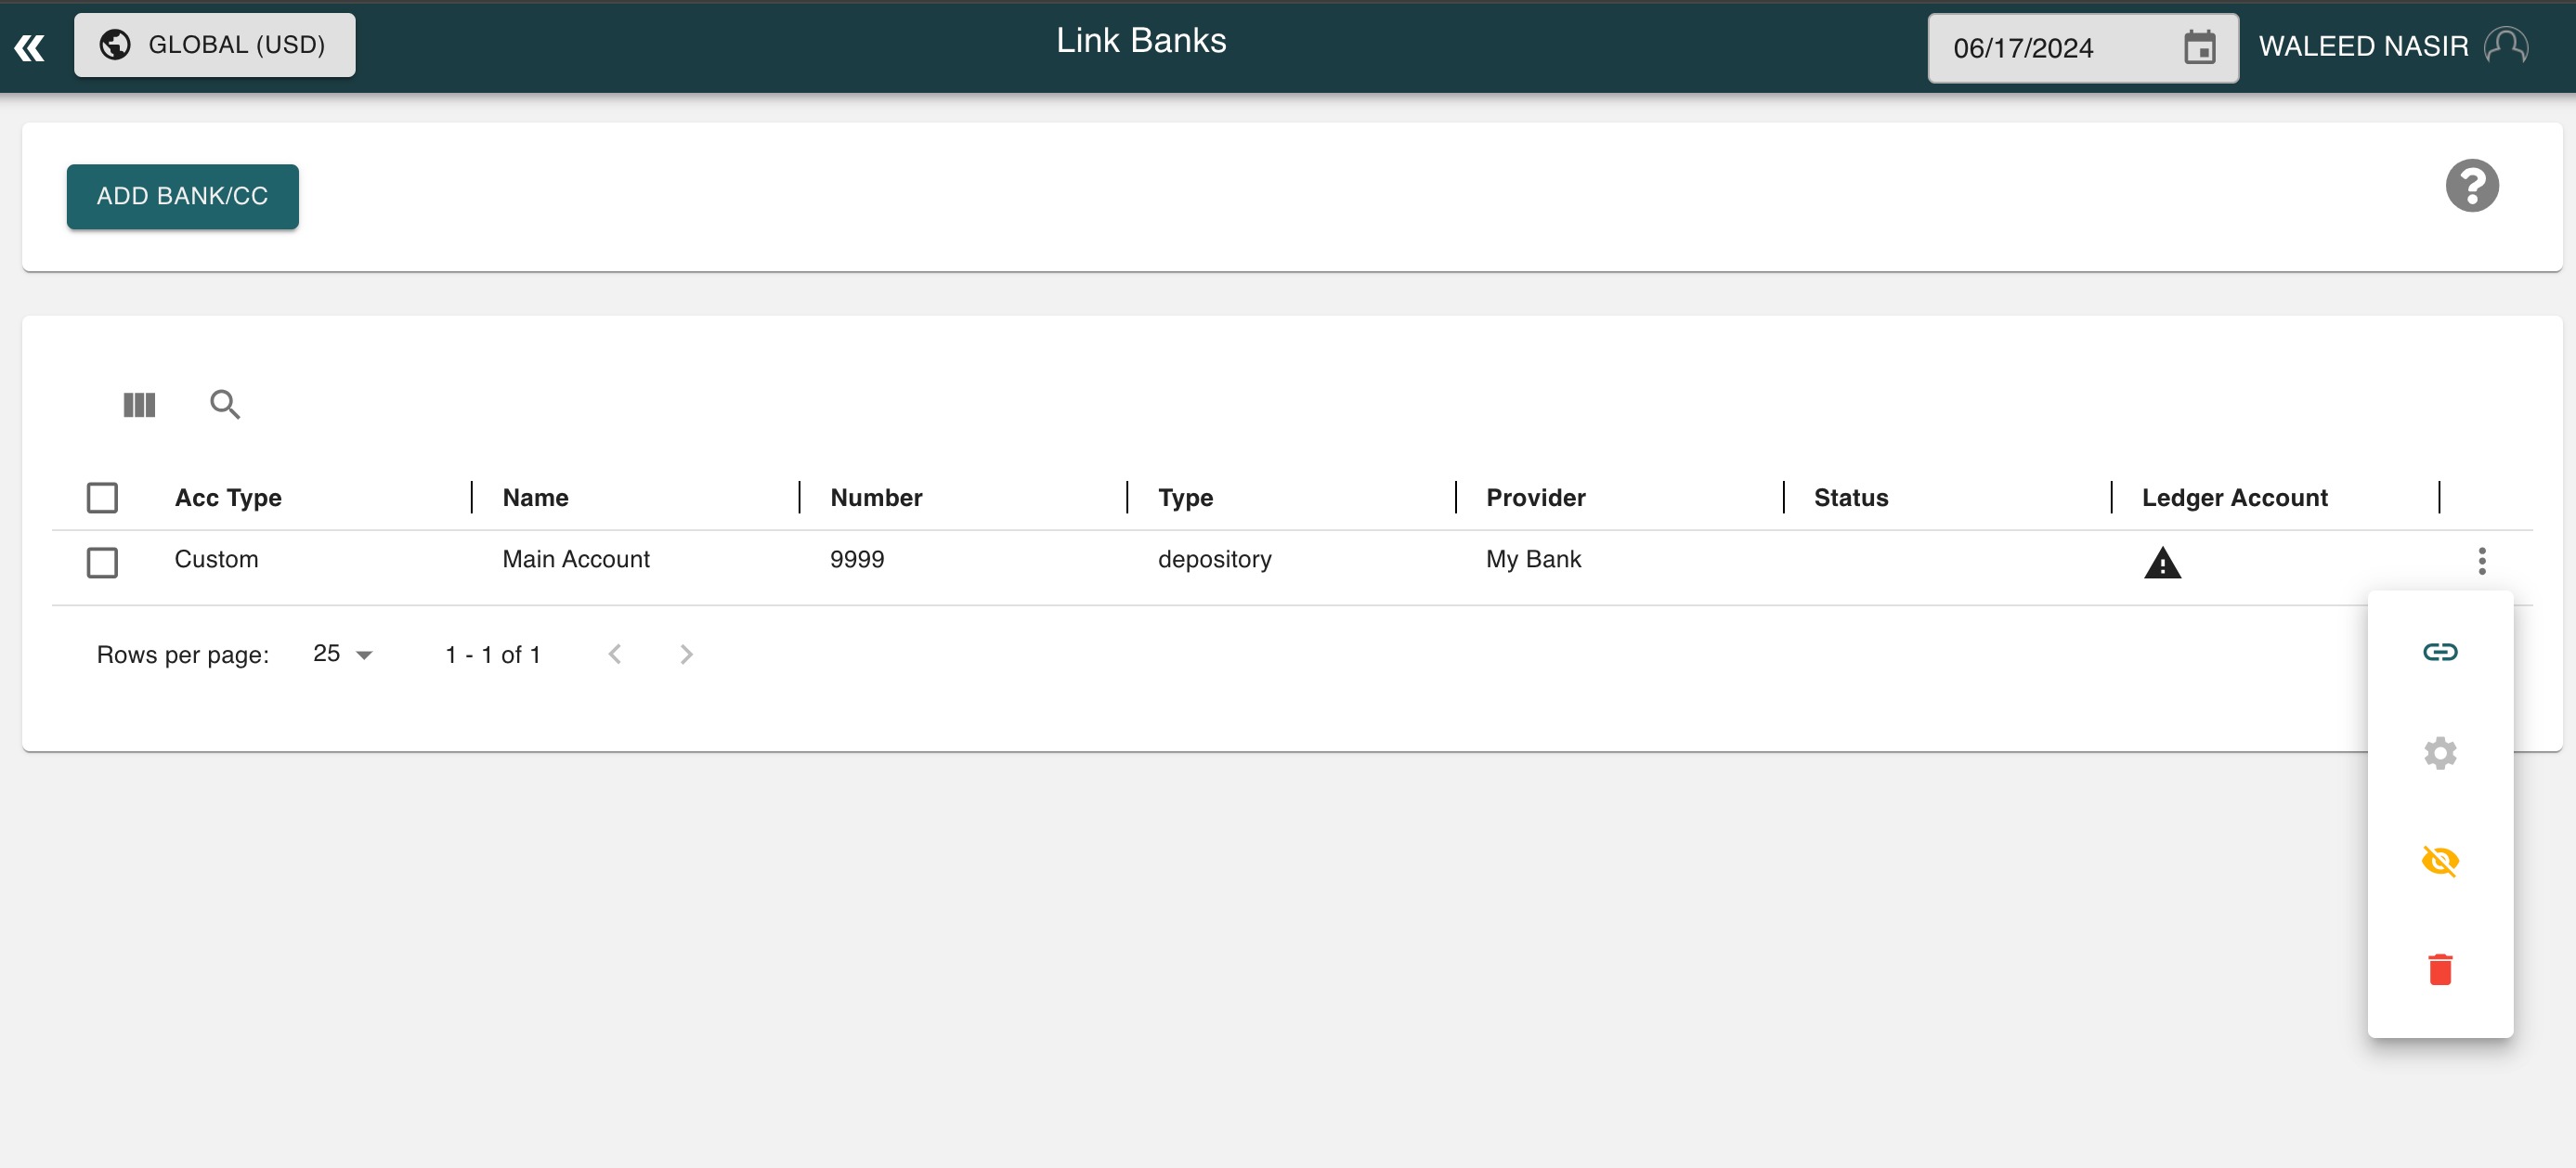Screen dimensions: 2576x1168
Task: Click the My Bank provider cell
Action: click(x=1533, y=559)
